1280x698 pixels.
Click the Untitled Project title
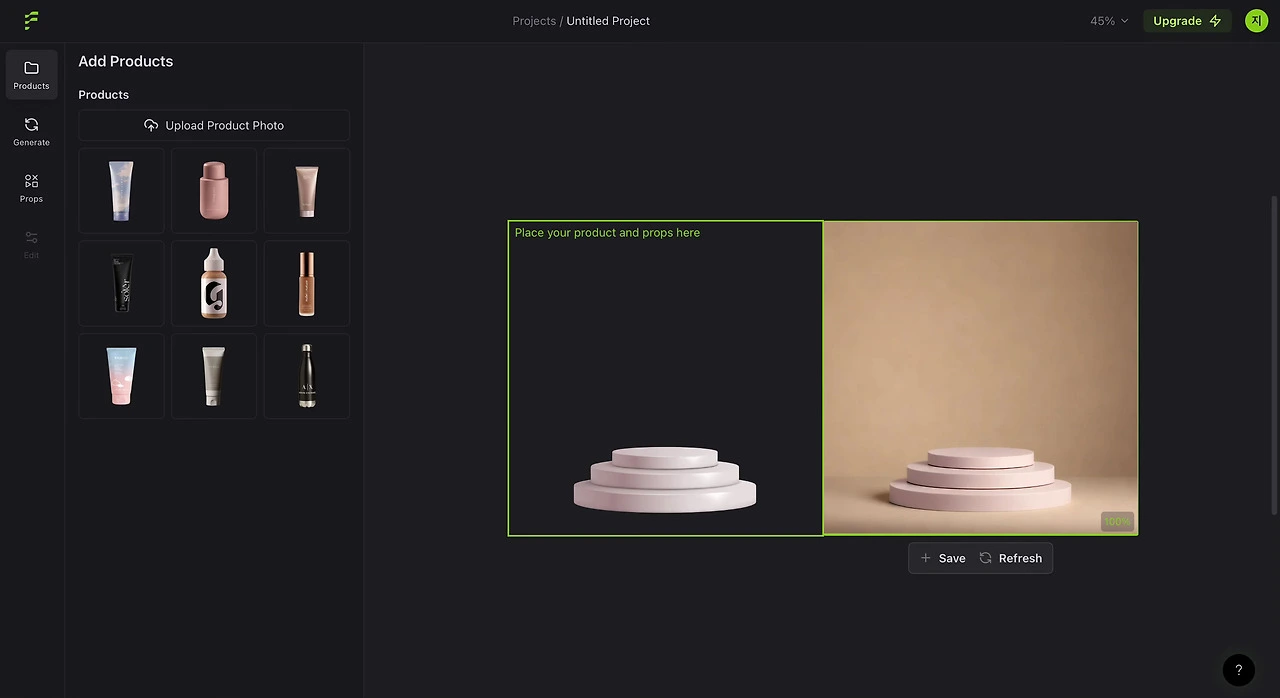[x=608, y=21]
